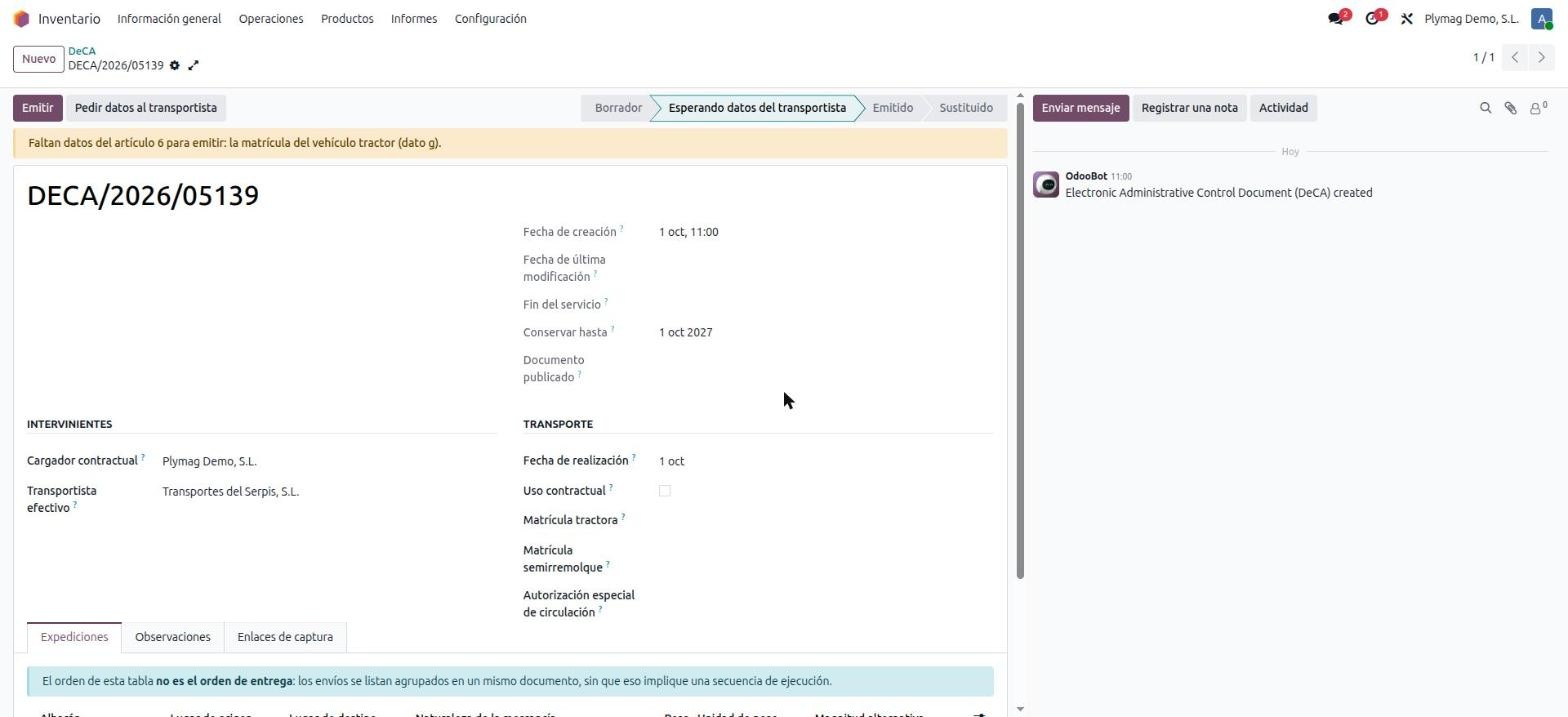Show help tooltip for Cargador contractual

click(x=143, y=458)
